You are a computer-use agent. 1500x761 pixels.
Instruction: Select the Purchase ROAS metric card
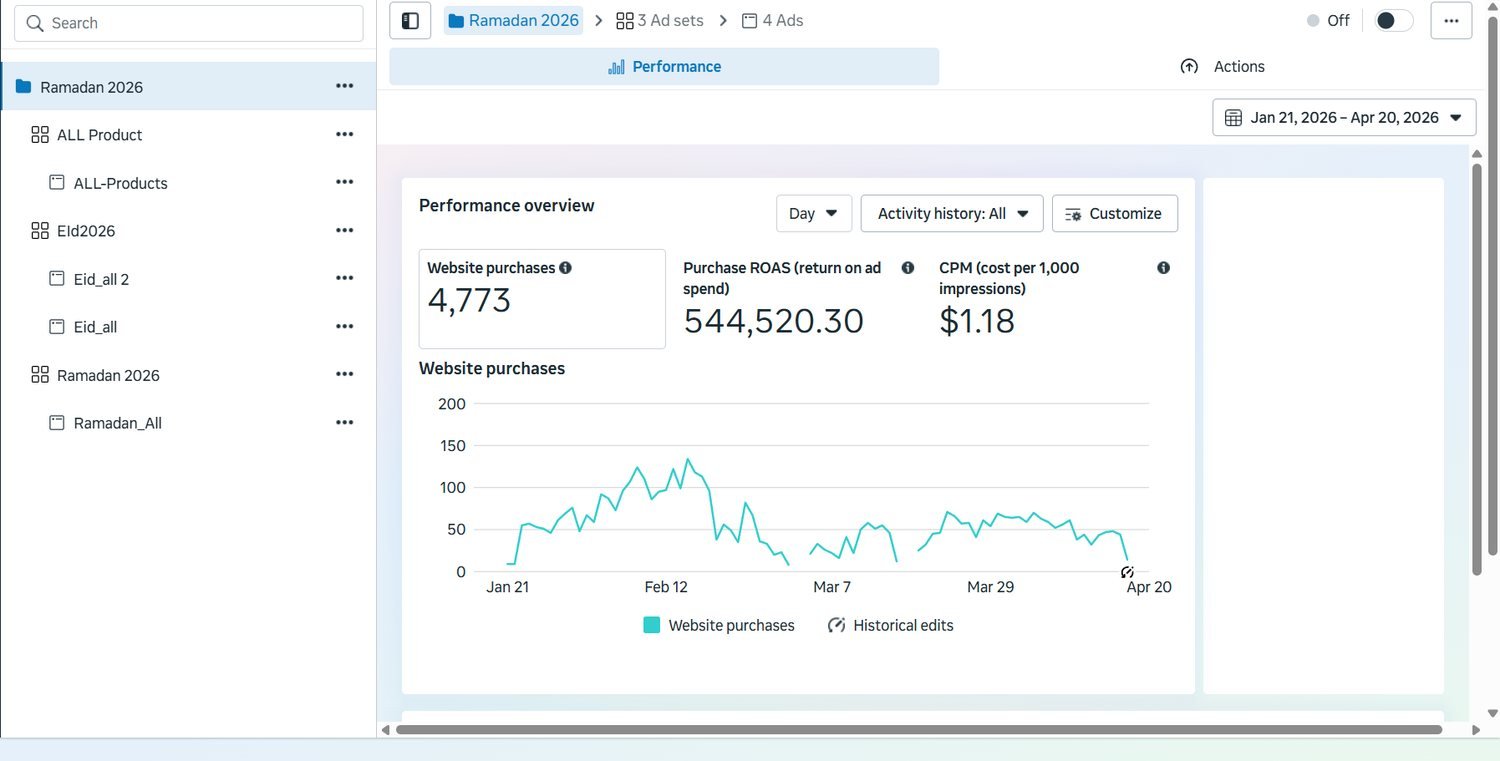798,299
